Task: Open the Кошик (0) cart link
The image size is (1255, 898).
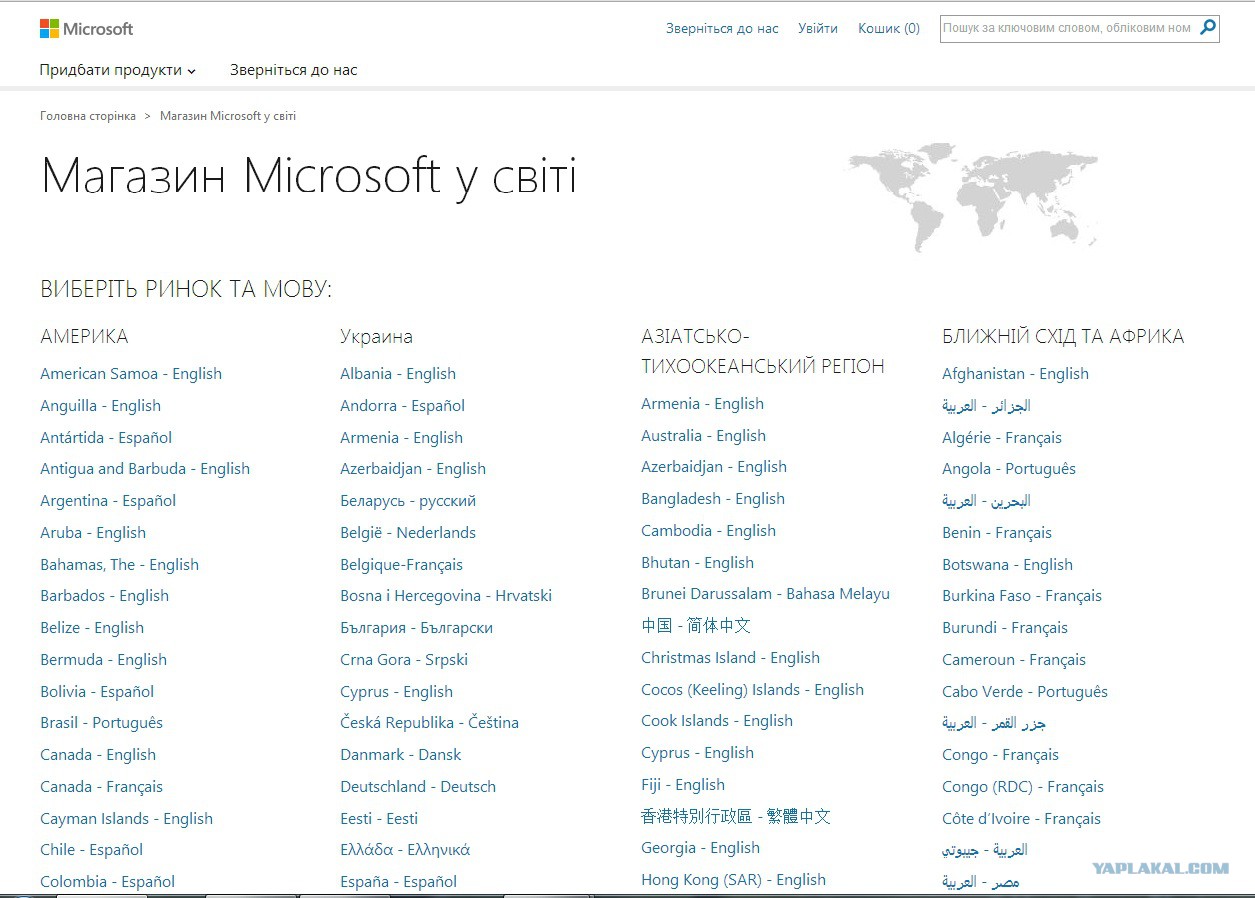Action: pyautogui.click(x=889, y=28)
